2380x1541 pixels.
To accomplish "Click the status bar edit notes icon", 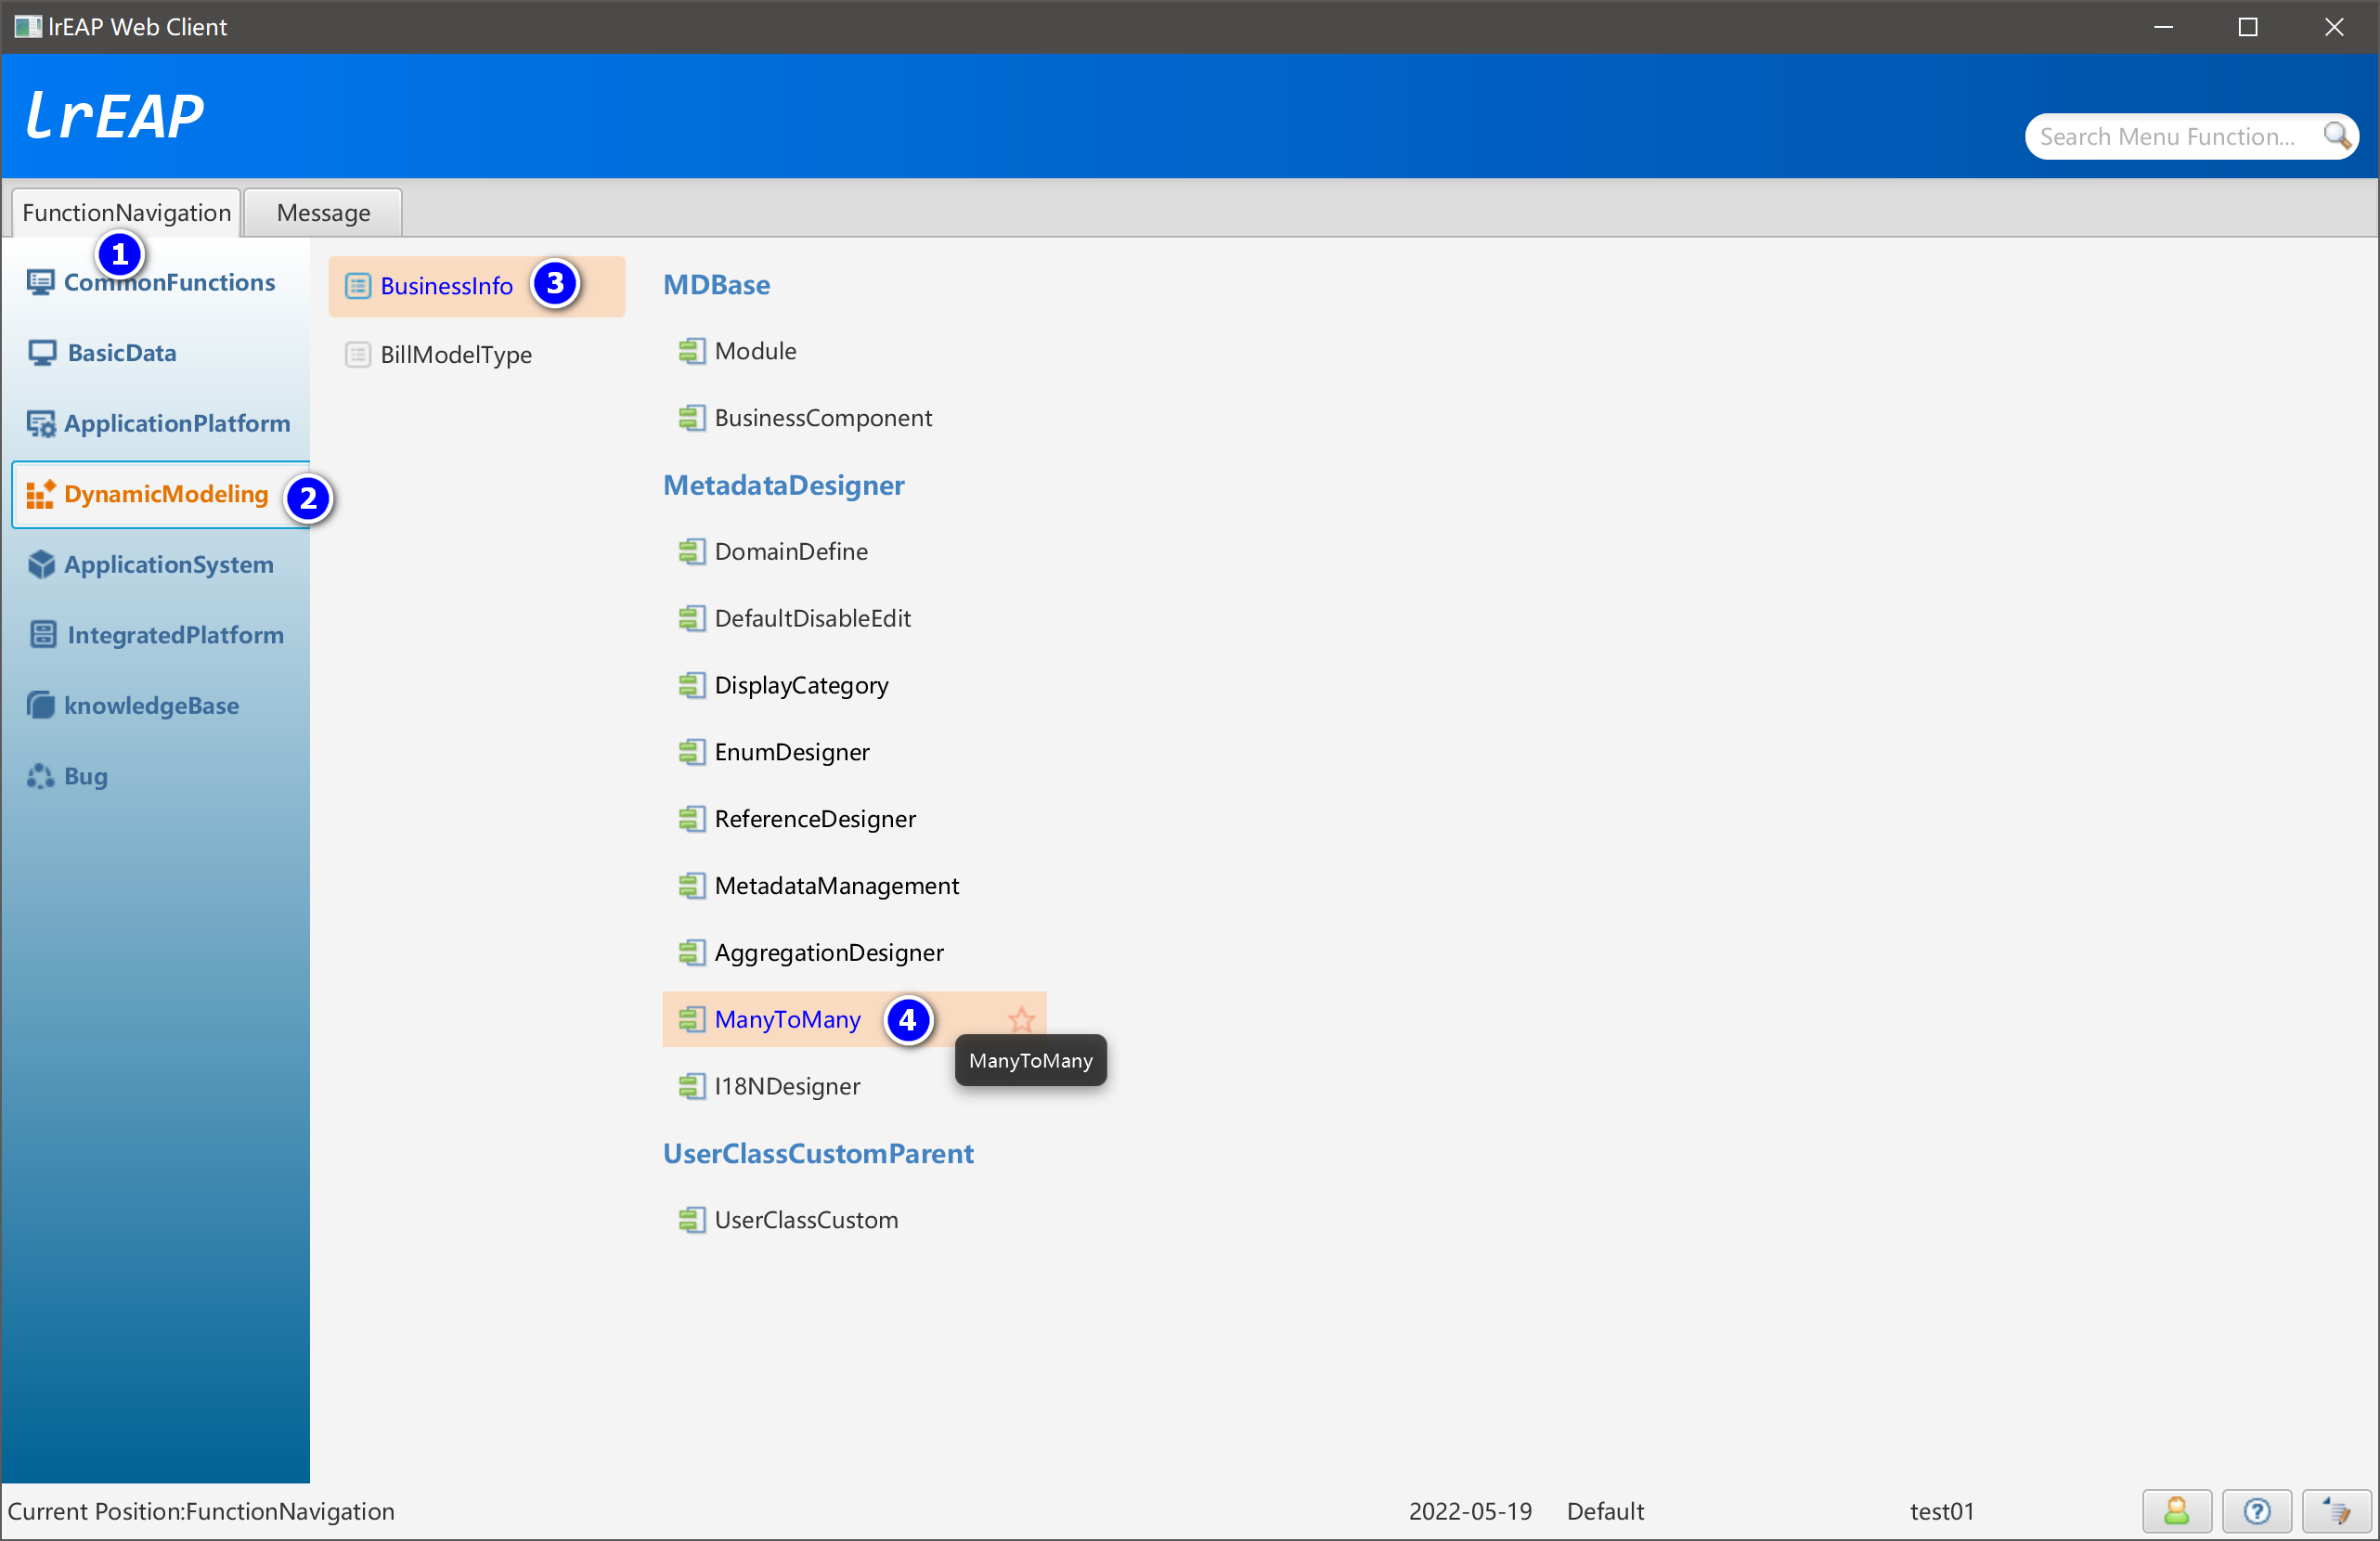I will 2337,1512.
